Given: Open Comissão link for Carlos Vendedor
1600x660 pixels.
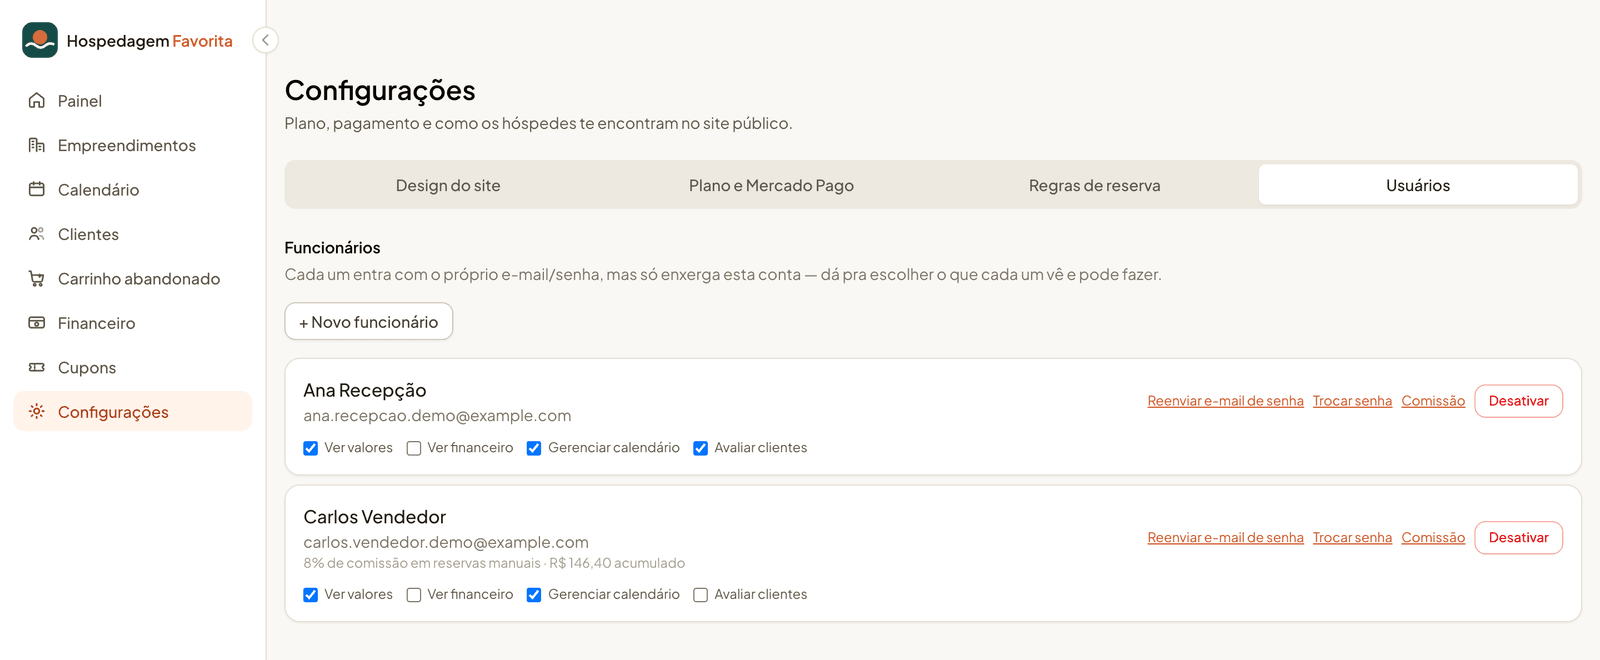Looking at the screenshot, I should point(1433,538).
